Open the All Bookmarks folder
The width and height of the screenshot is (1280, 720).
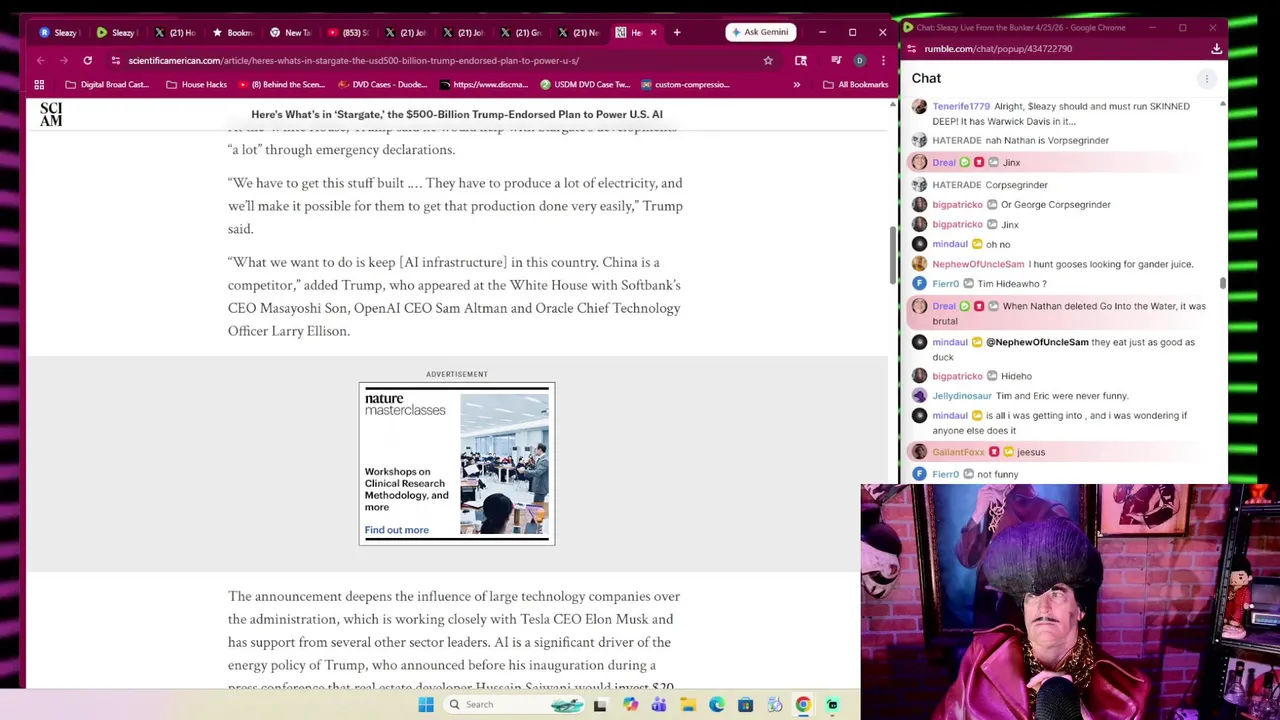pyautogui.click(x=855, y=85)
